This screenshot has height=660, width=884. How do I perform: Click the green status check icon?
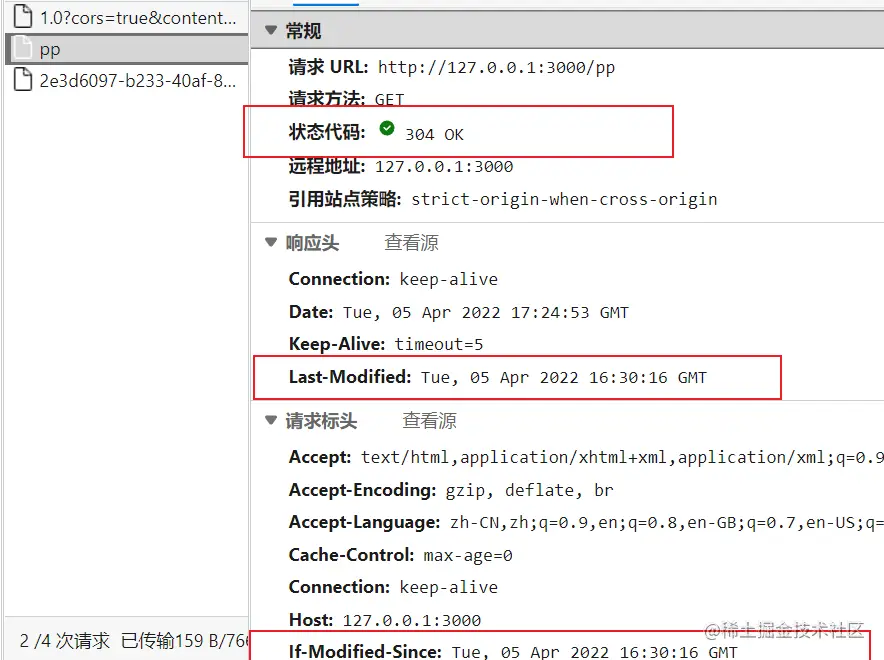tap(387, 129)
